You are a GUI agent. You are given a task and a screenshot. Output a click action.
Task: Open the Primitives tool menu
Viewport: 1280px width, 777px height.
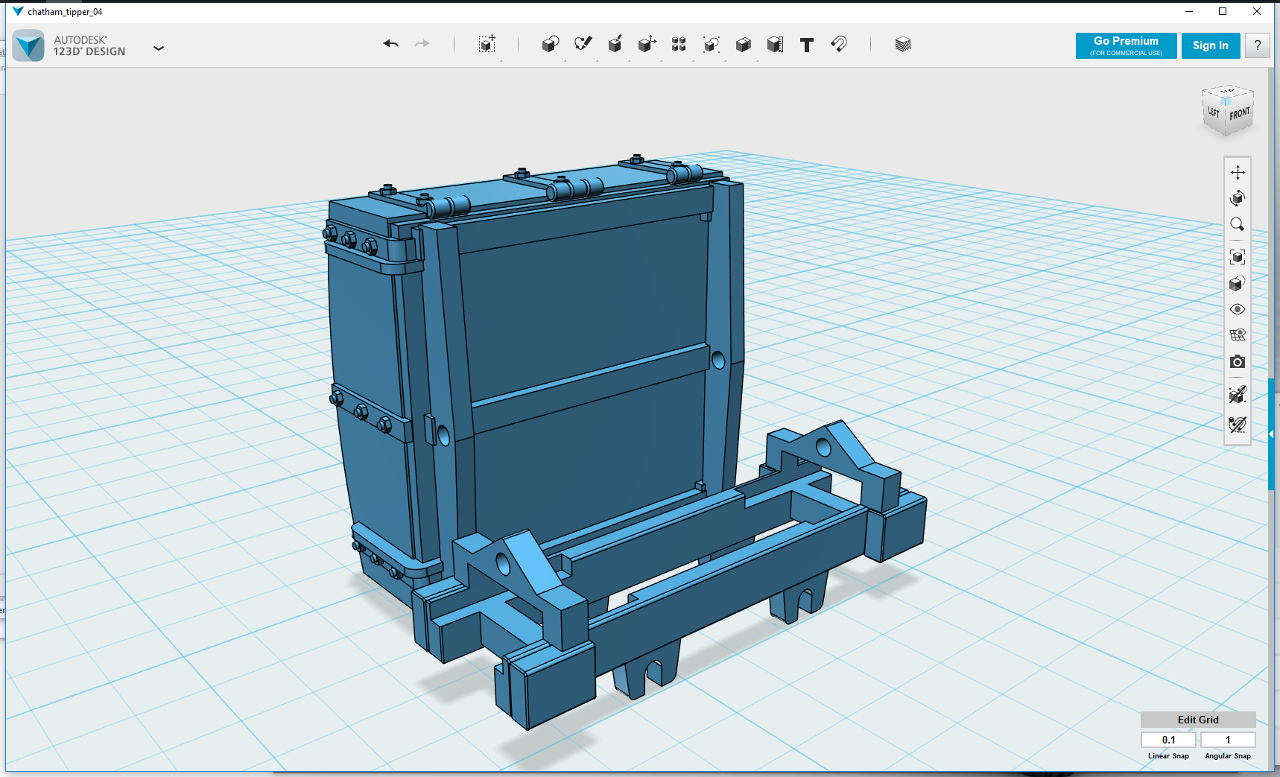[550, 44]
